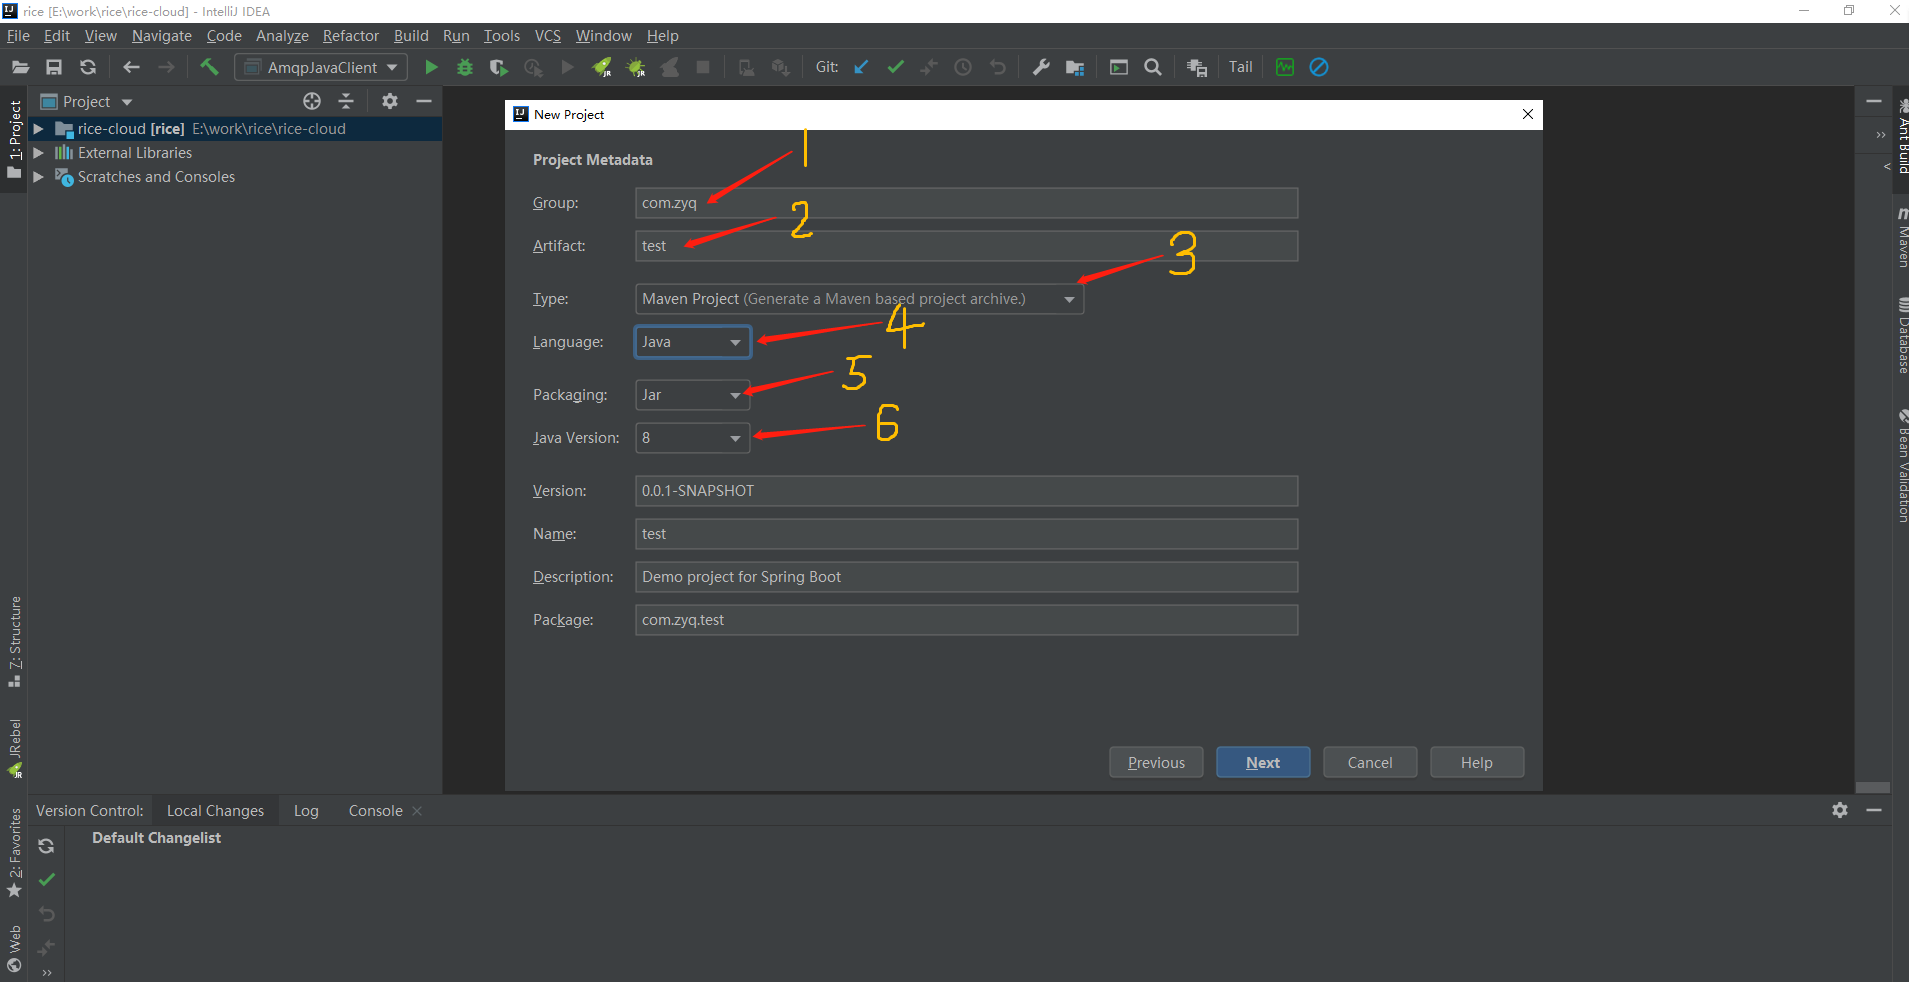Screen dimensions: 1909x982
Task: Open the Type Maven Project dropdown
Action: [859, 299]
